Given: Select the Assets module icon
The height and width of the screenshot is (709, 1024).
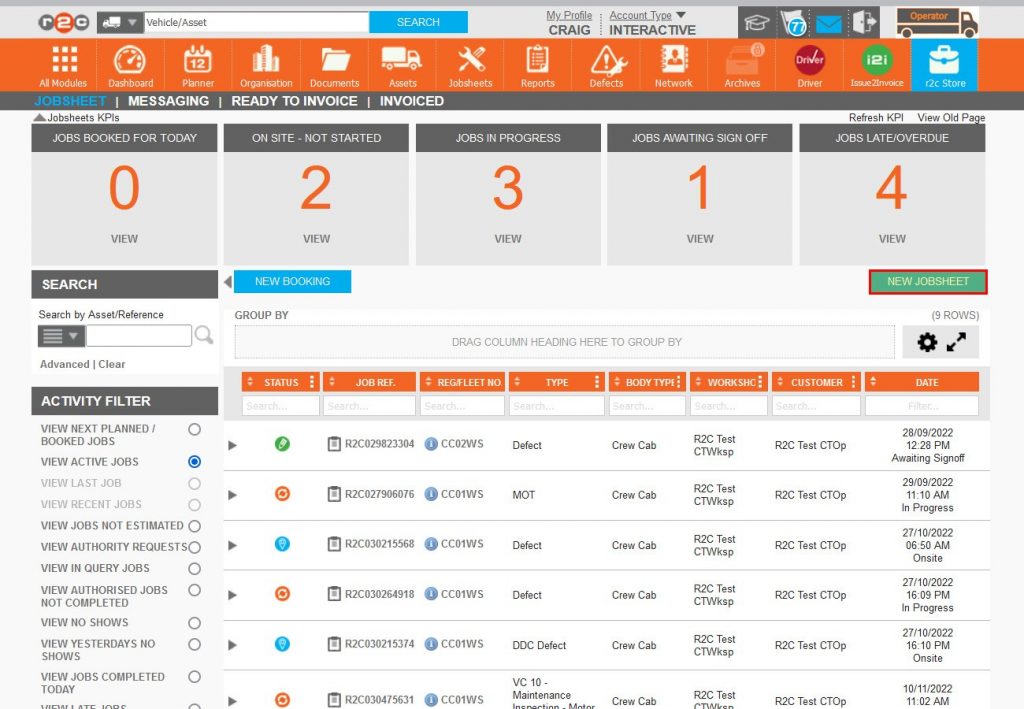Looking at the screenshot, I should pos(402,64).
